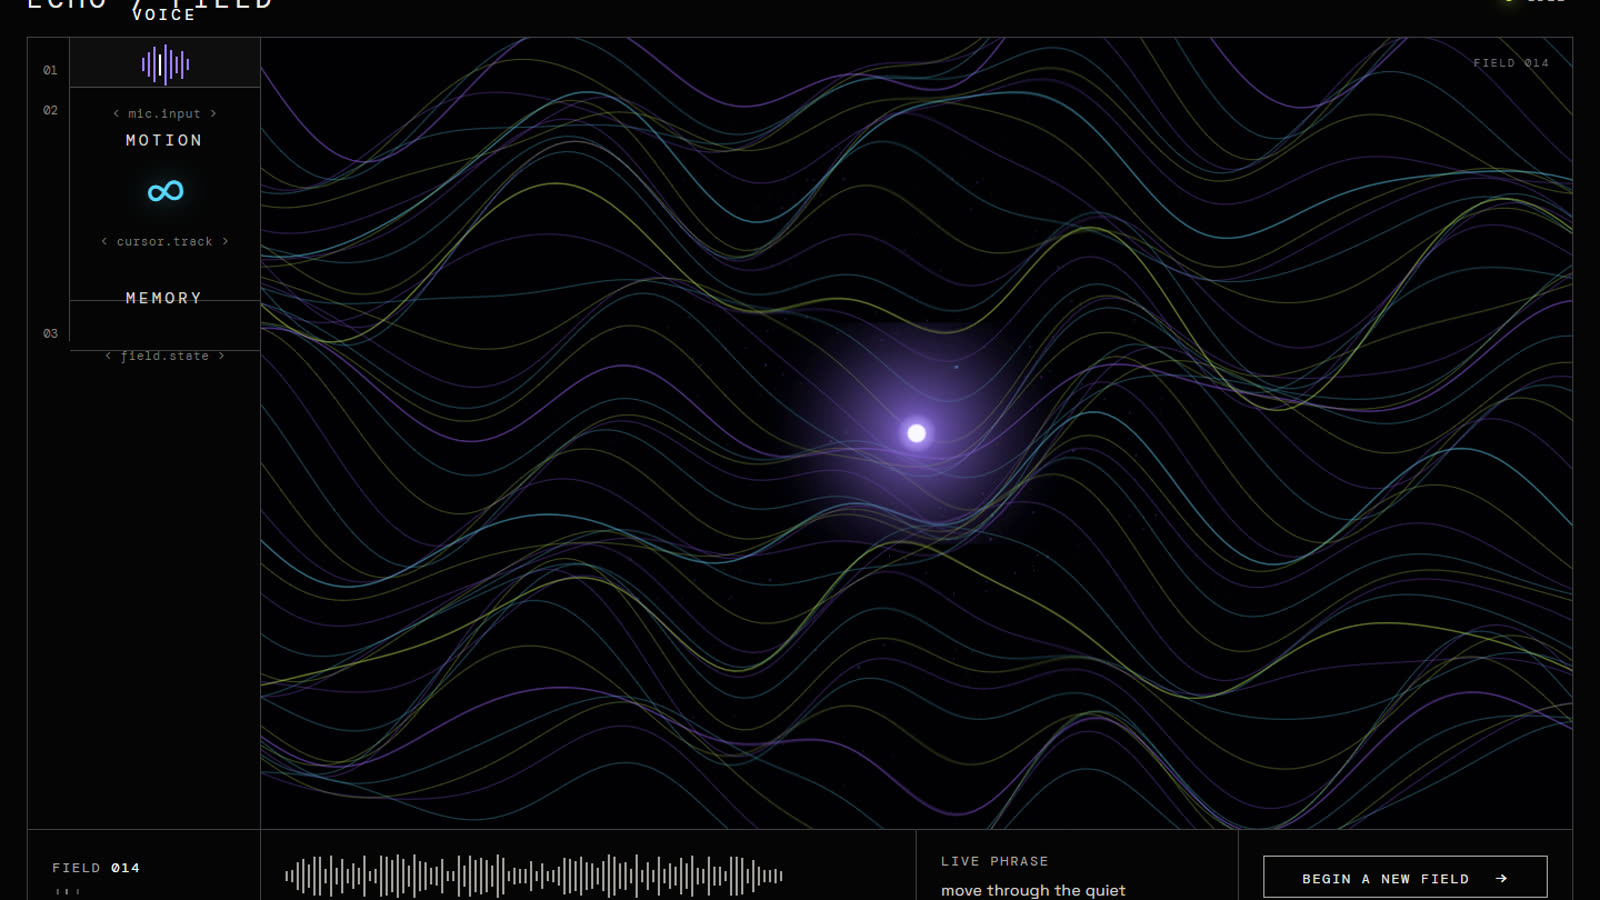Open the VOICE section label

tap(164, 15)
